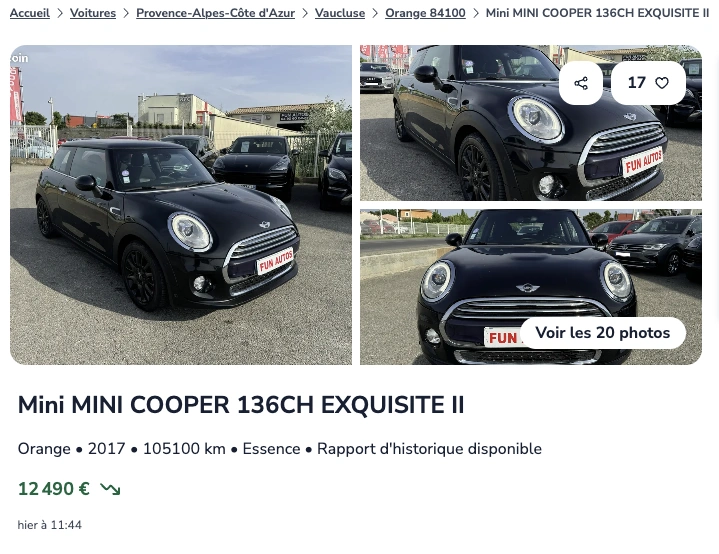Open Orange 84100 breadcrumb link
Viewport: 719px width, 554px height.
pyautogui.click(x=425, y=13)
